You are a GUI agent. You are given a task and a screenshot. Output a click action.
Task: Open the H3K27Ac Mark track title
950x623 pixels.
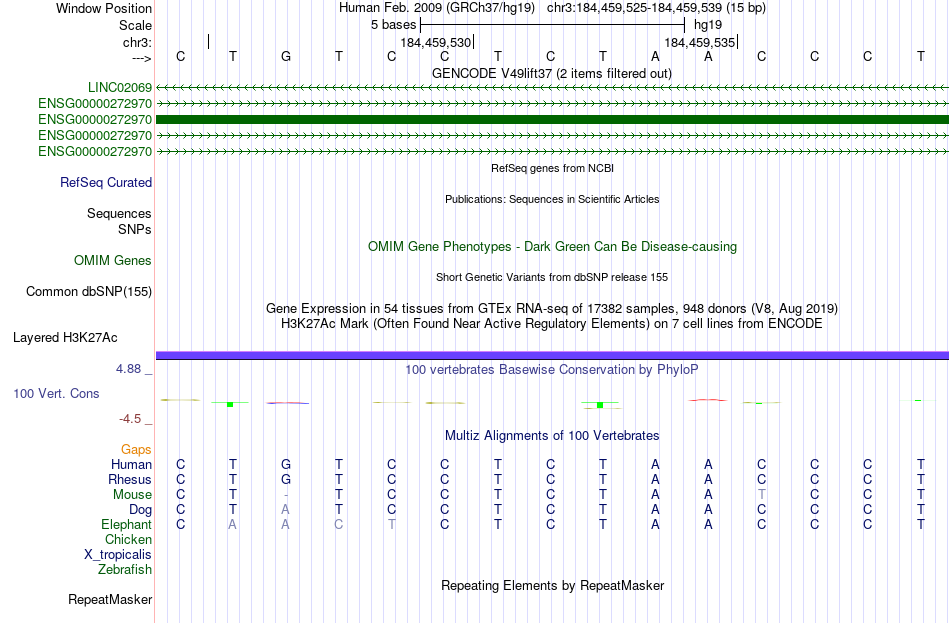(552, 324)
